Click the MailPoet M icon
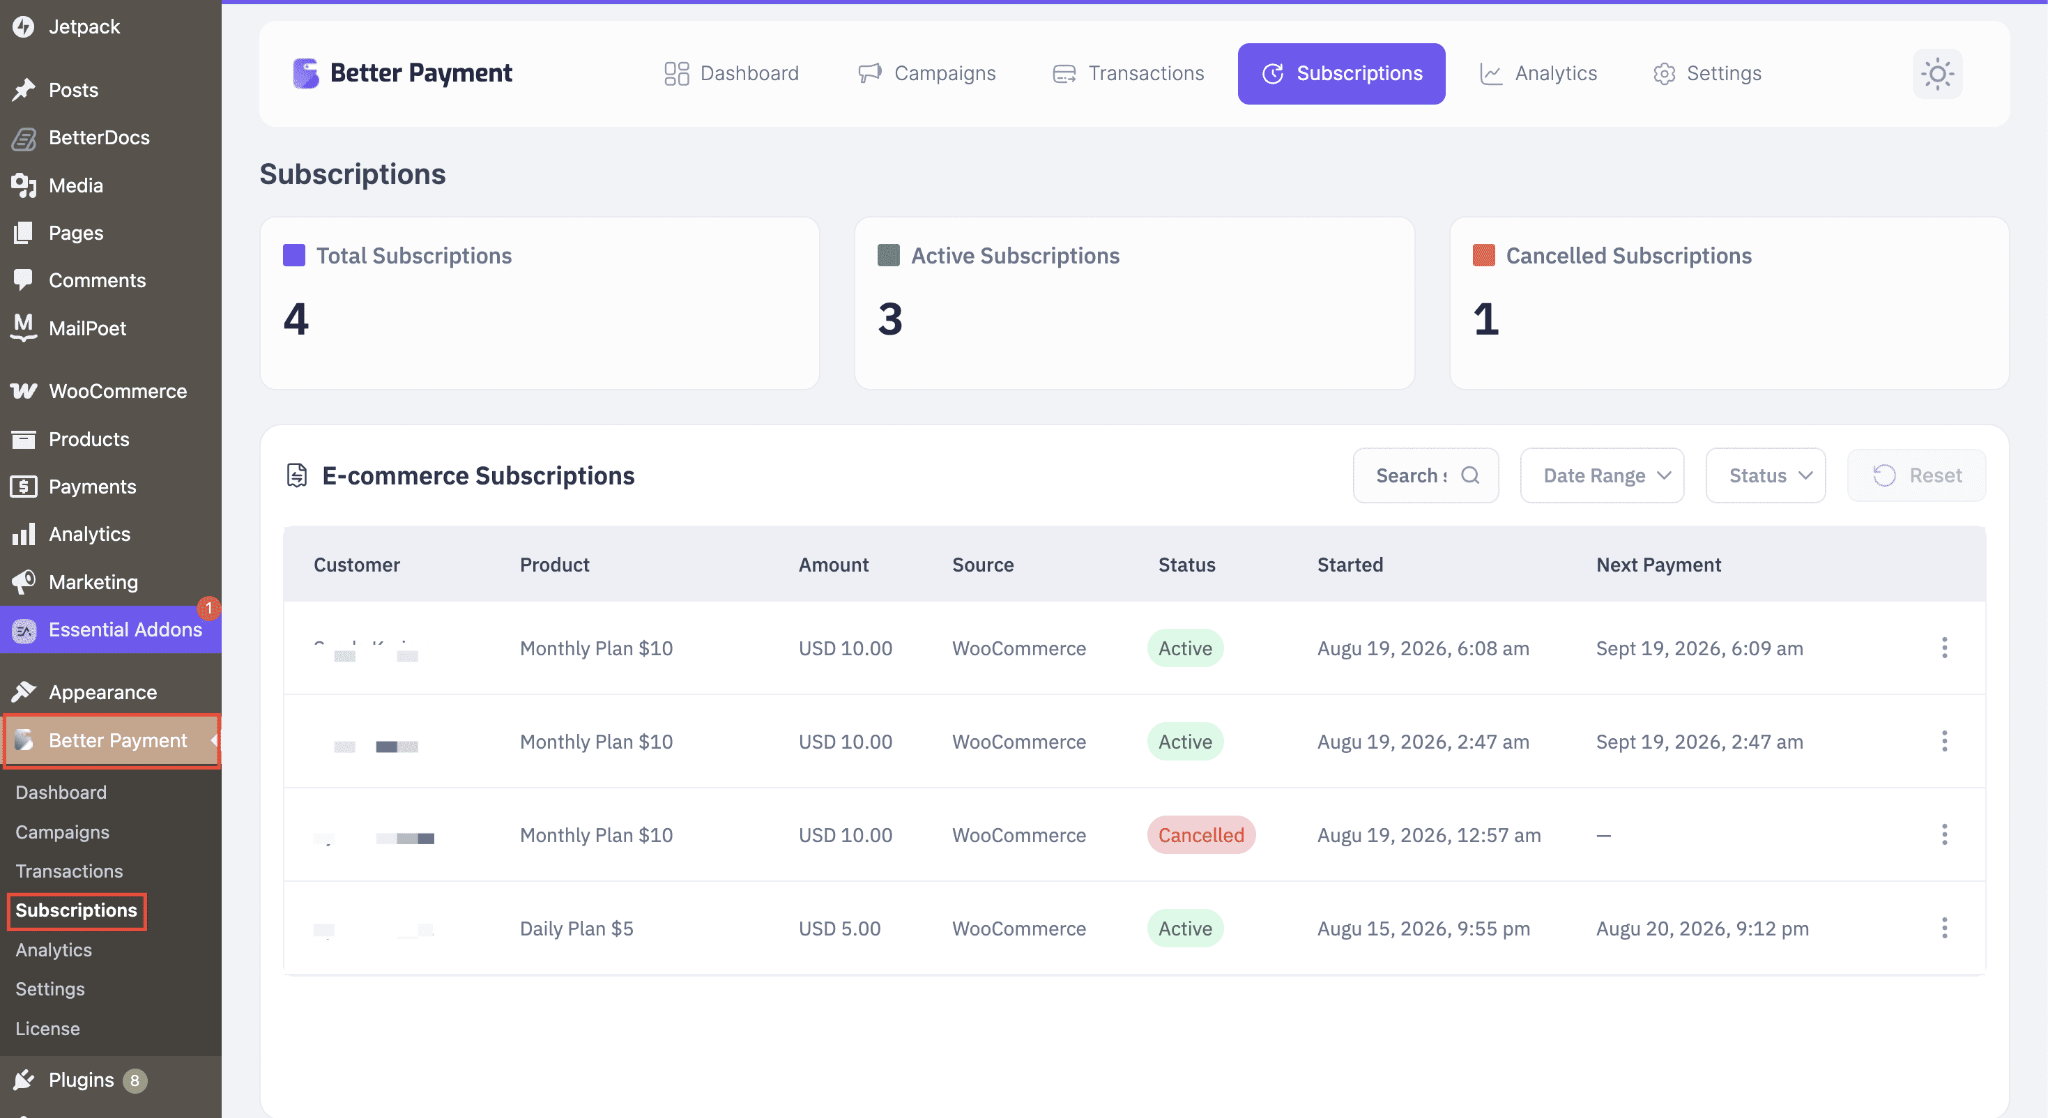The image size is (2048, 1118). point(24,328)
